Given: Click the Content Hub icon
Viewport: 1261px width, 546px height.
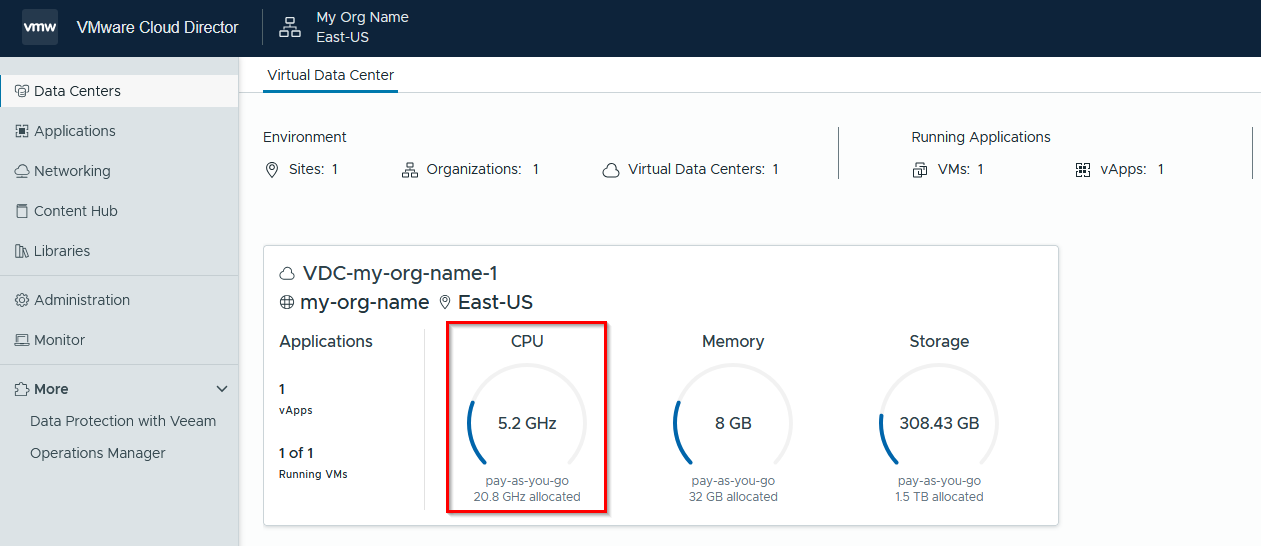Looking at the screenshot, I should (22, 211).
